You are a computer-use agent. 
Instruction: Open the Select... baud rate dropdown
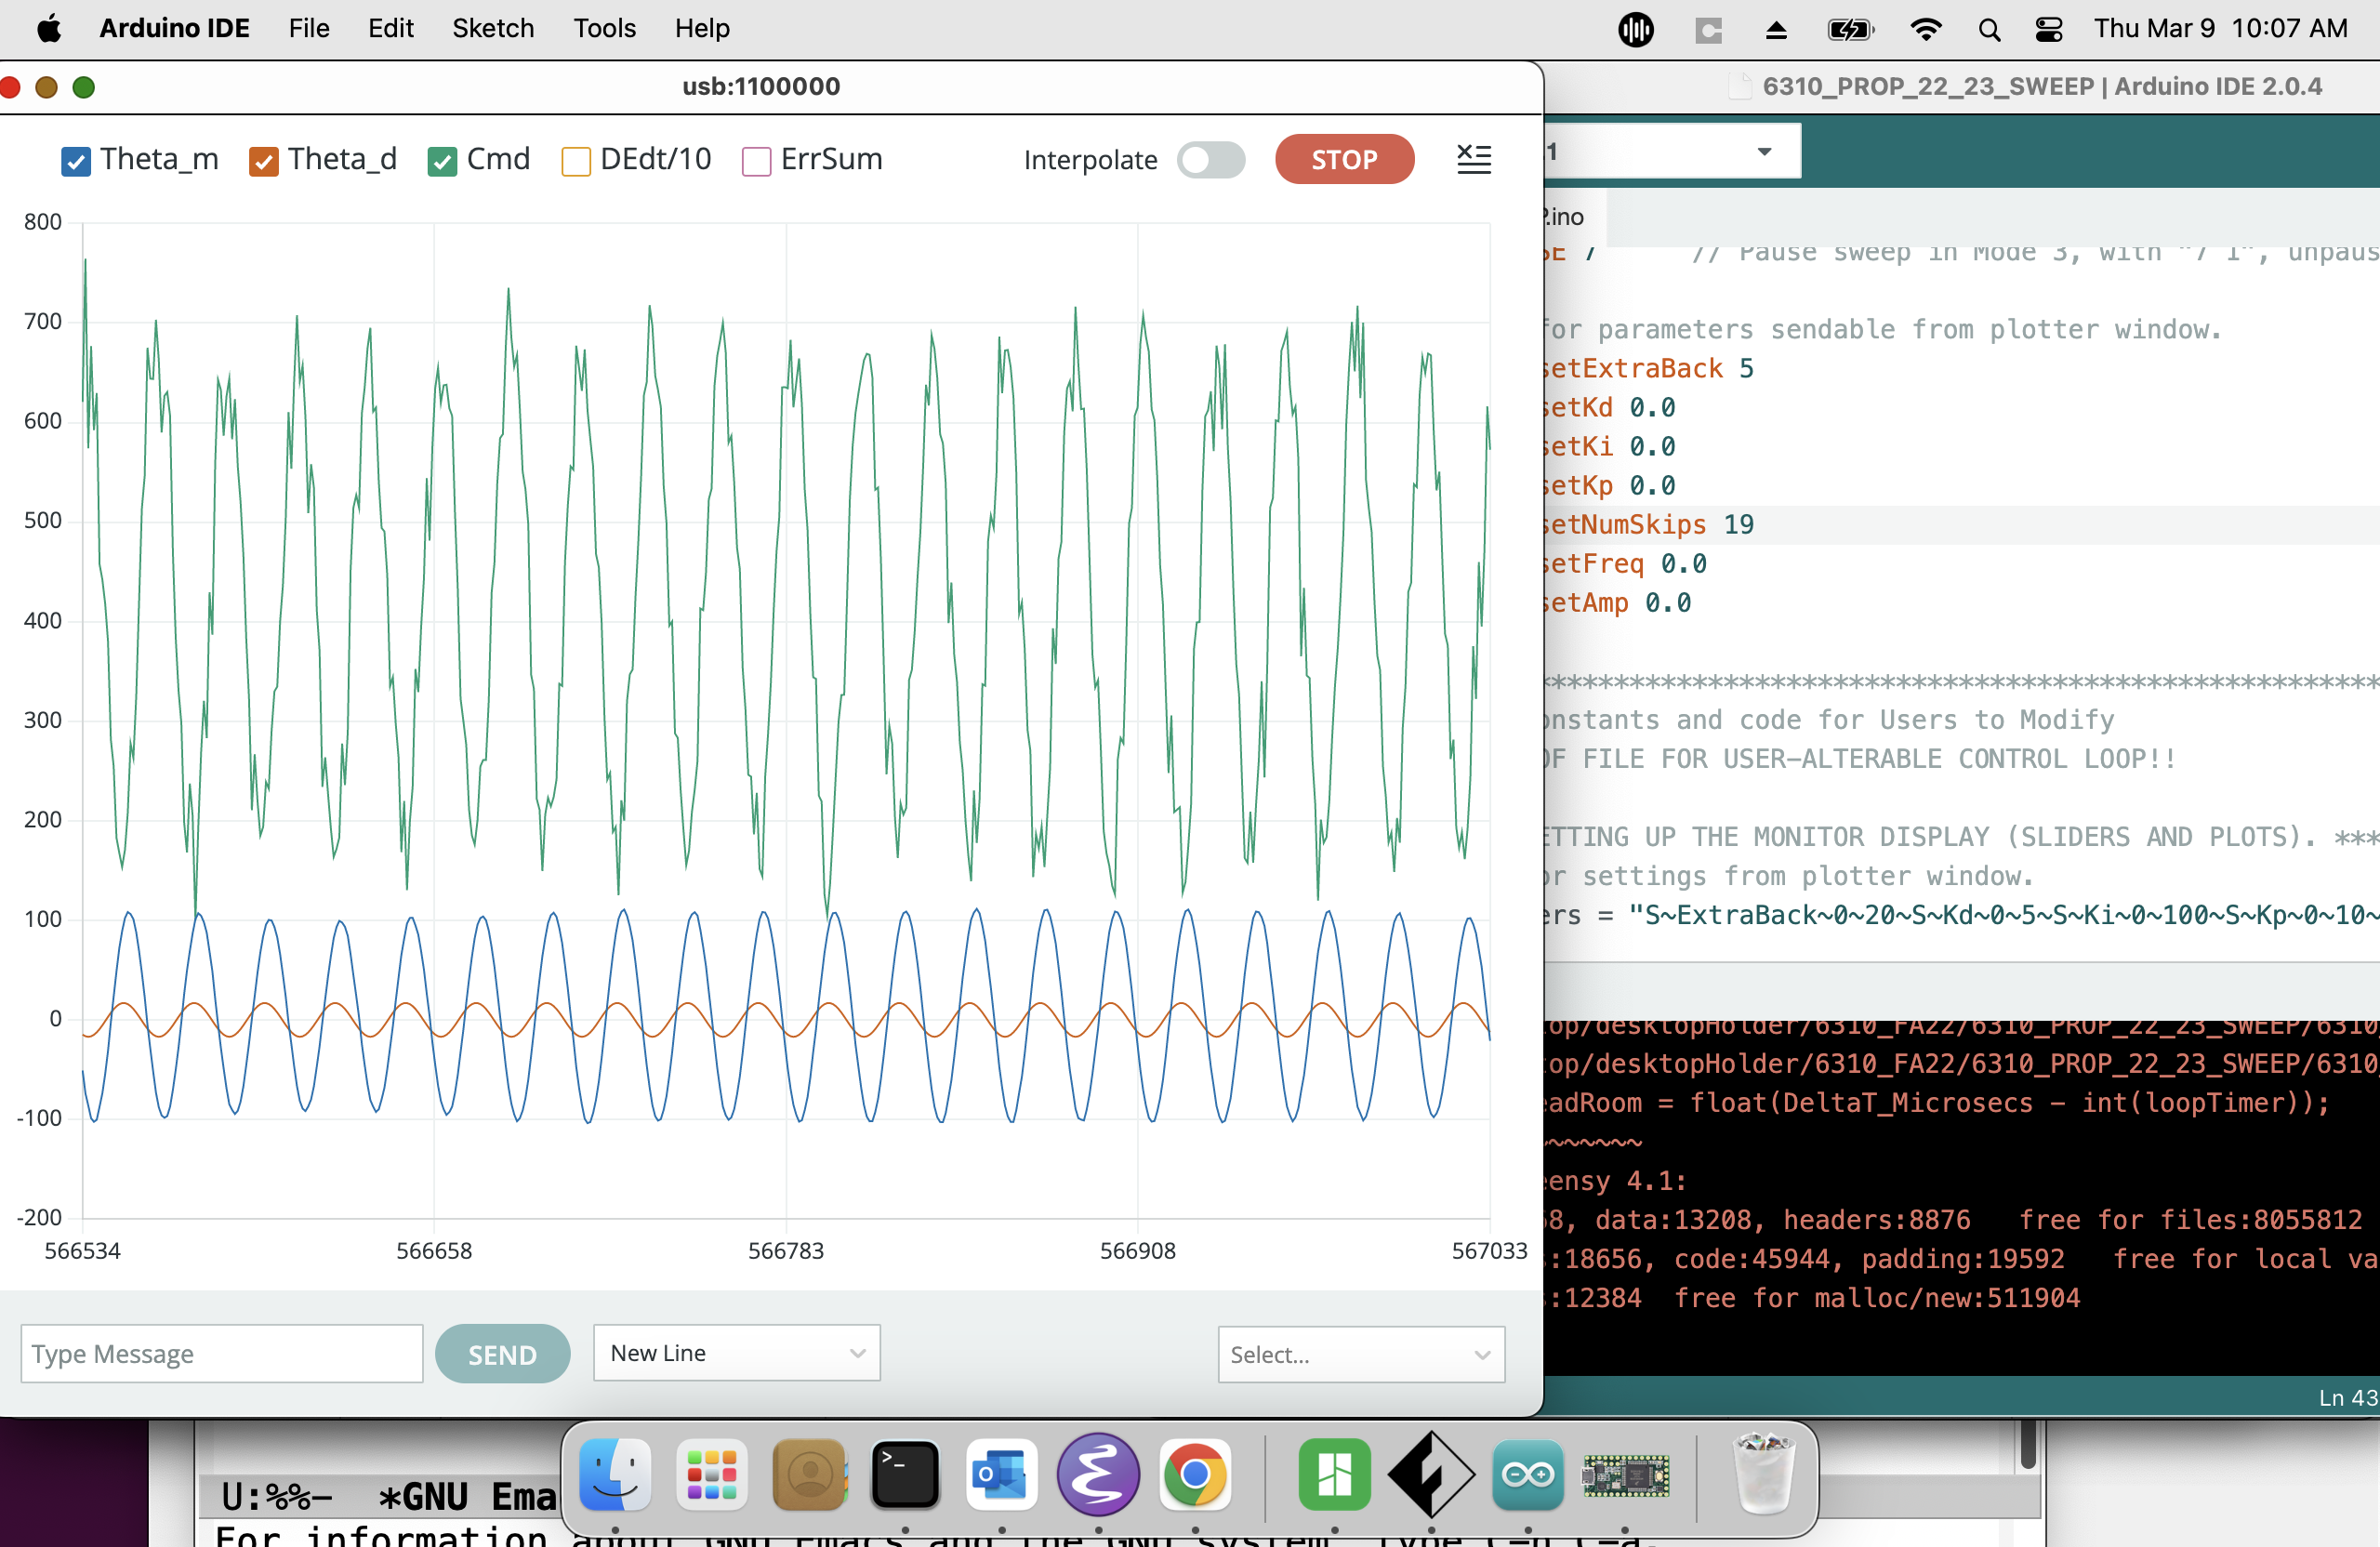[1360, 1354]
